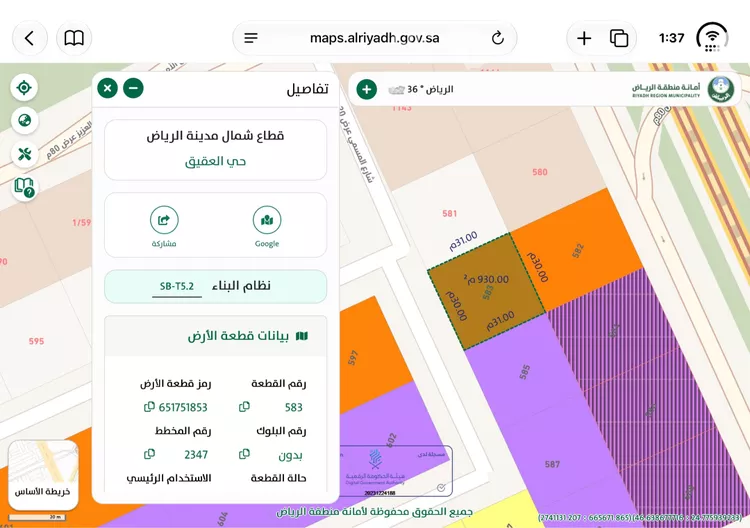Image resolution: width=750 pixels, height=528 pixels.
Task: Locate my position with crosshair icon
Action: tap(24, 88)
